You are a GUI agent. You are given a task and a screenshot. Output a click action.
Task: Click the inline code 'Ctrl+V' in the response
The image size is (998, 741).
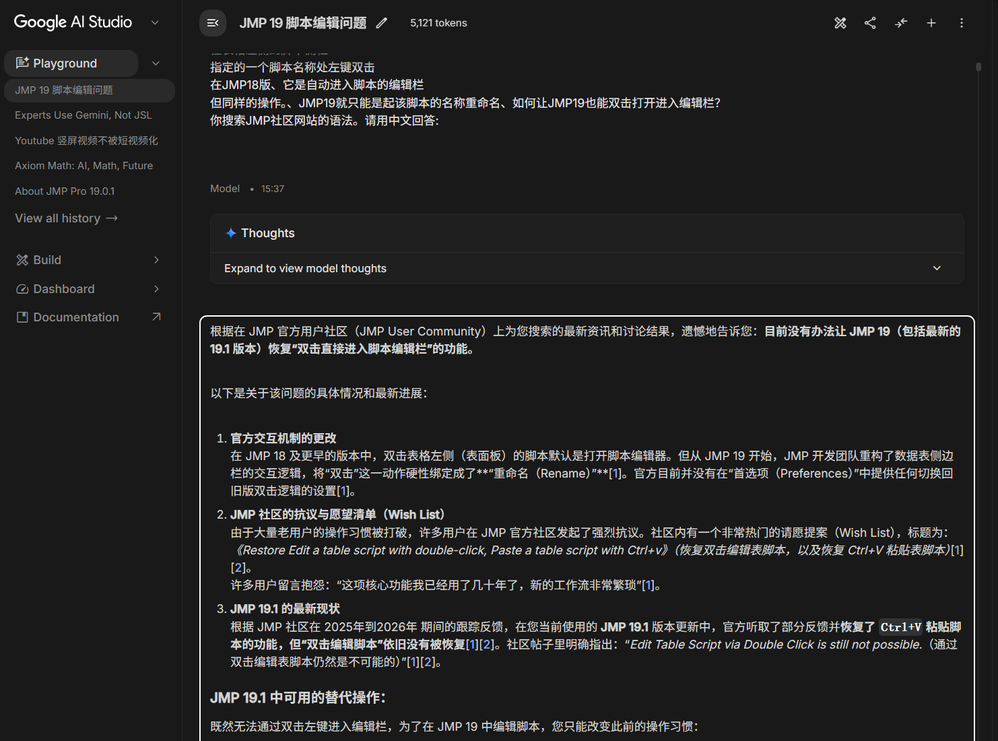(901, 627)
